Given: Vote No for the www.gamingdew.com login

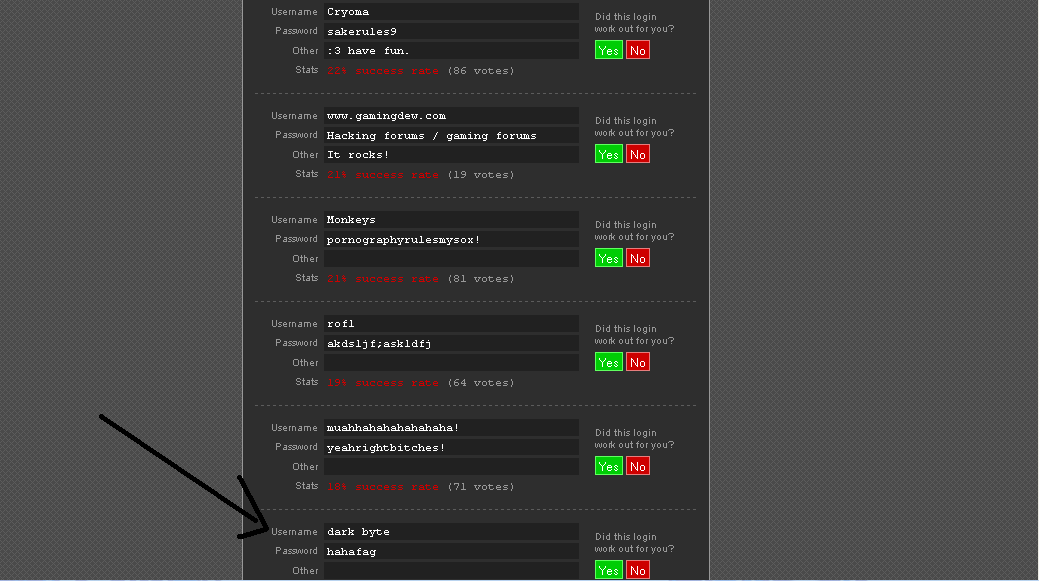Looking at the screenshot, I should 637,154.
